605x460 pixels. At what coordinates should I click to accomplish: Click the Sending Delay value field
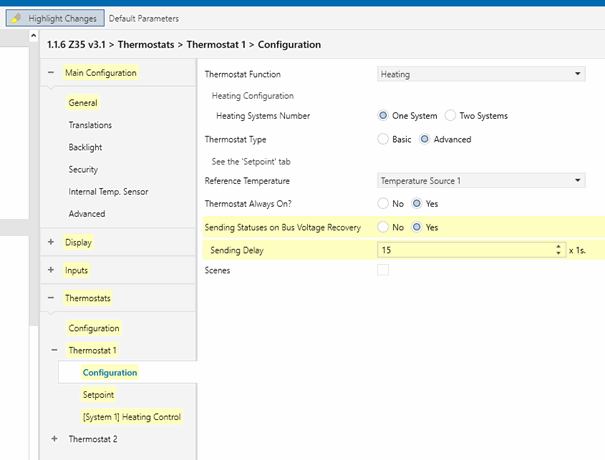[465, 250]
